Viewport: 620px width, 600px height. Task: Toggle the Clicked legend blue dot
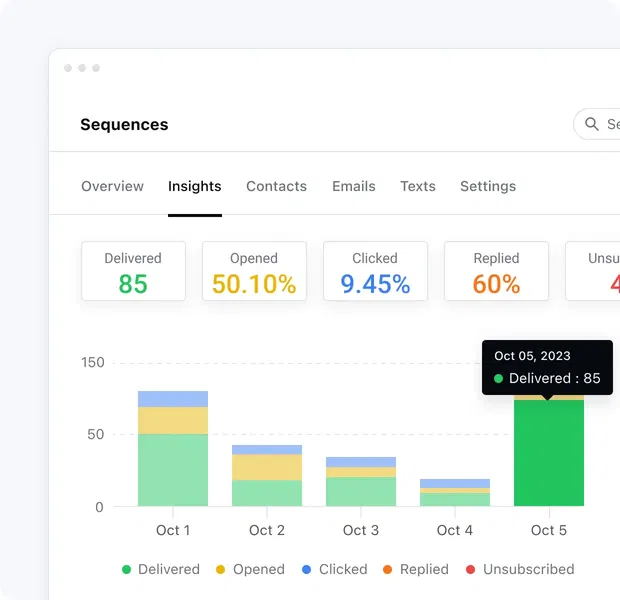[x=307, y=570]
